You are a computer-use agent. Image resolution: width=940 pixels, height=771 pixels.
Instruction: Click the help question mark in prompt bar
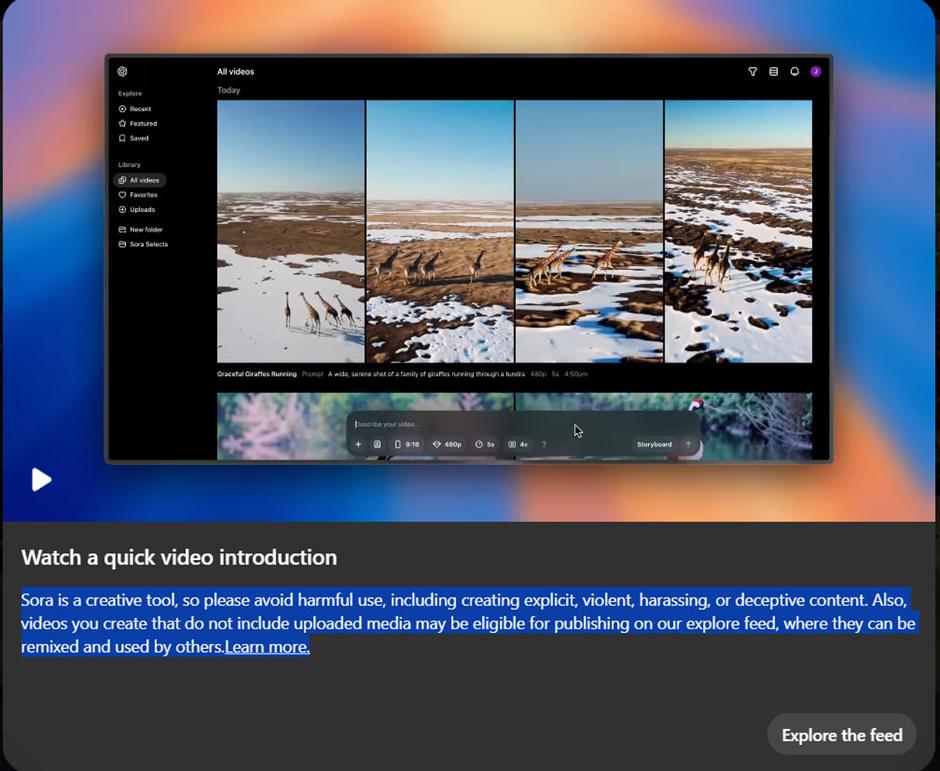click(x=543, y=444)
